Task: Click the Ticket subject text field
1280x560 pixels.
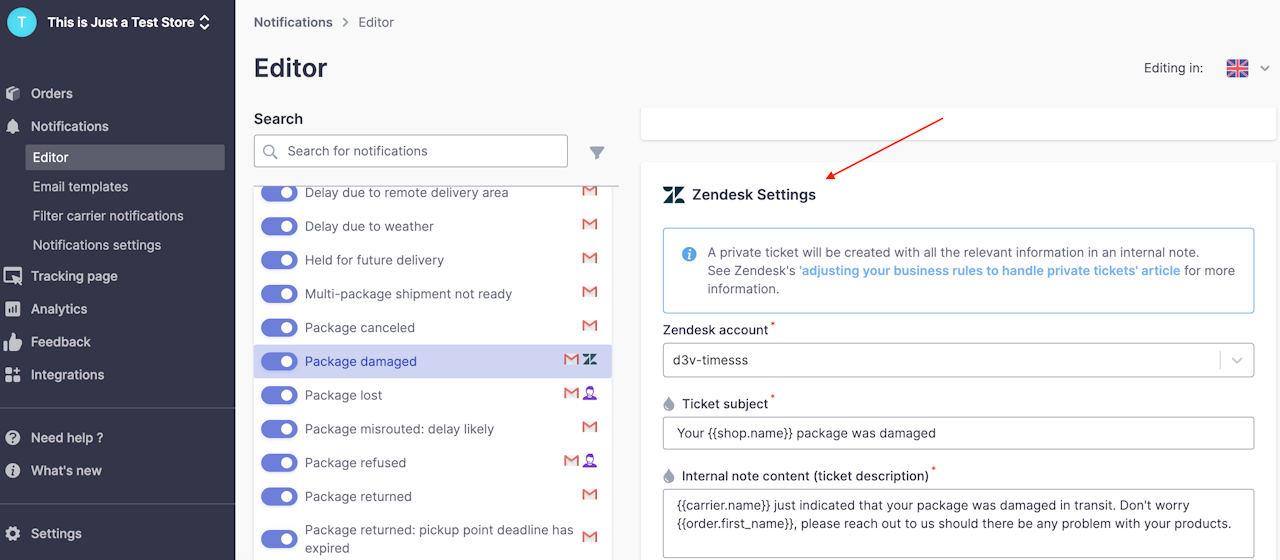Action: coord(957,433)
